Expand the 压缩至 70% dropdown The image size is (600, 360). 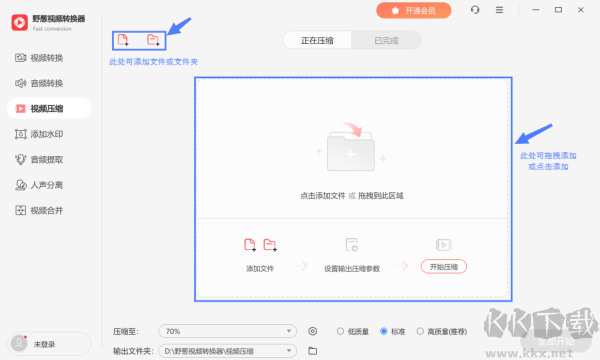coord(228,331)
